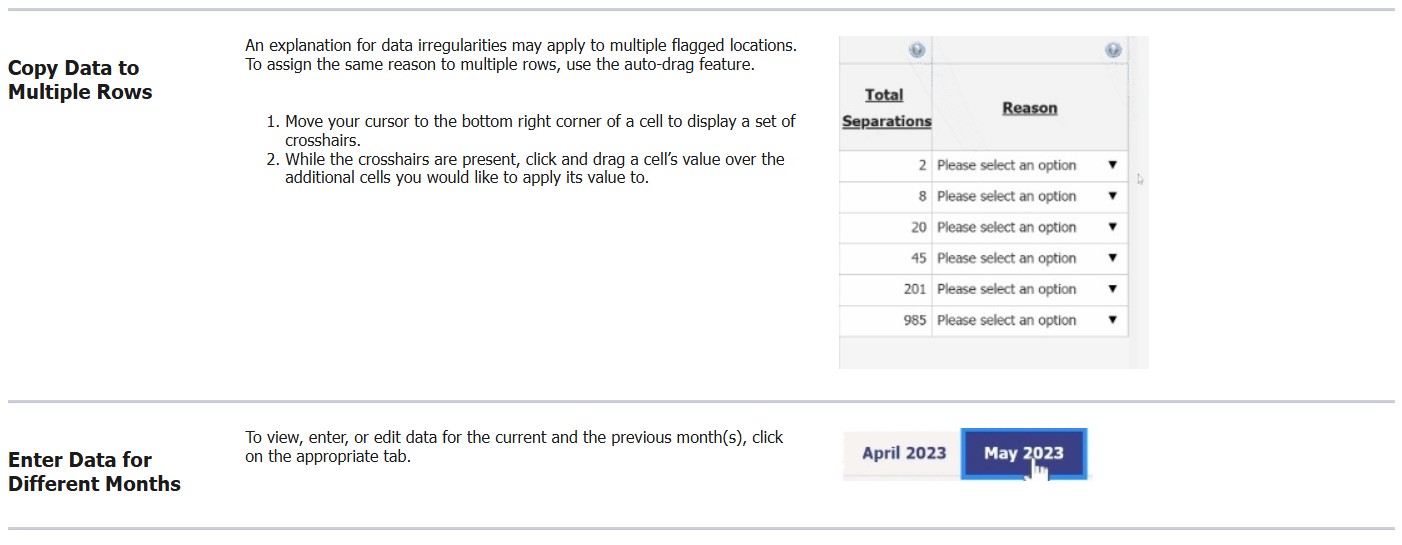
Task: Select the May 2023 tab
Action: [x=1023, y=454]
